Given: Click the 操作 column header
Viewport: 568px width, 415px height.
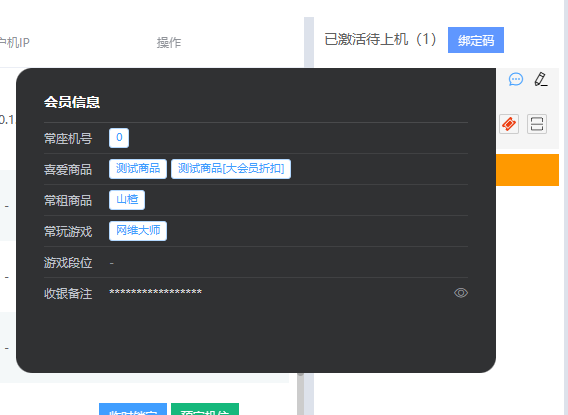Looking at the screenshot, I should (169, 43).
